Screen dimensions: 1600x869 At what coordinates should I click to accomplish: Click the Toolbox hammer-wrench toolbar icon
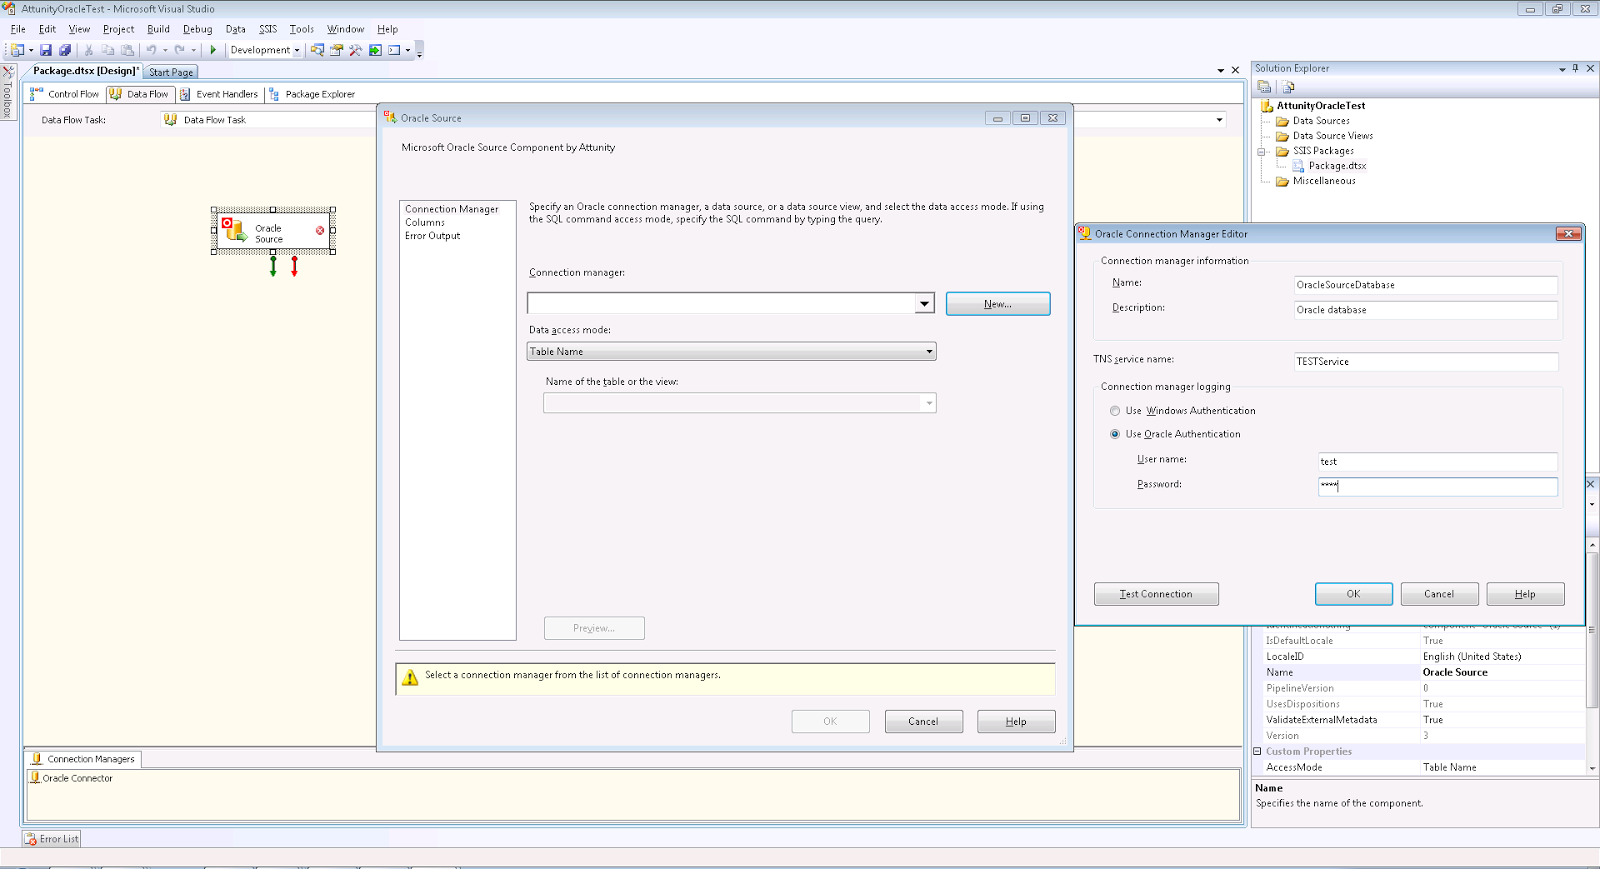[x=355, y=50]
